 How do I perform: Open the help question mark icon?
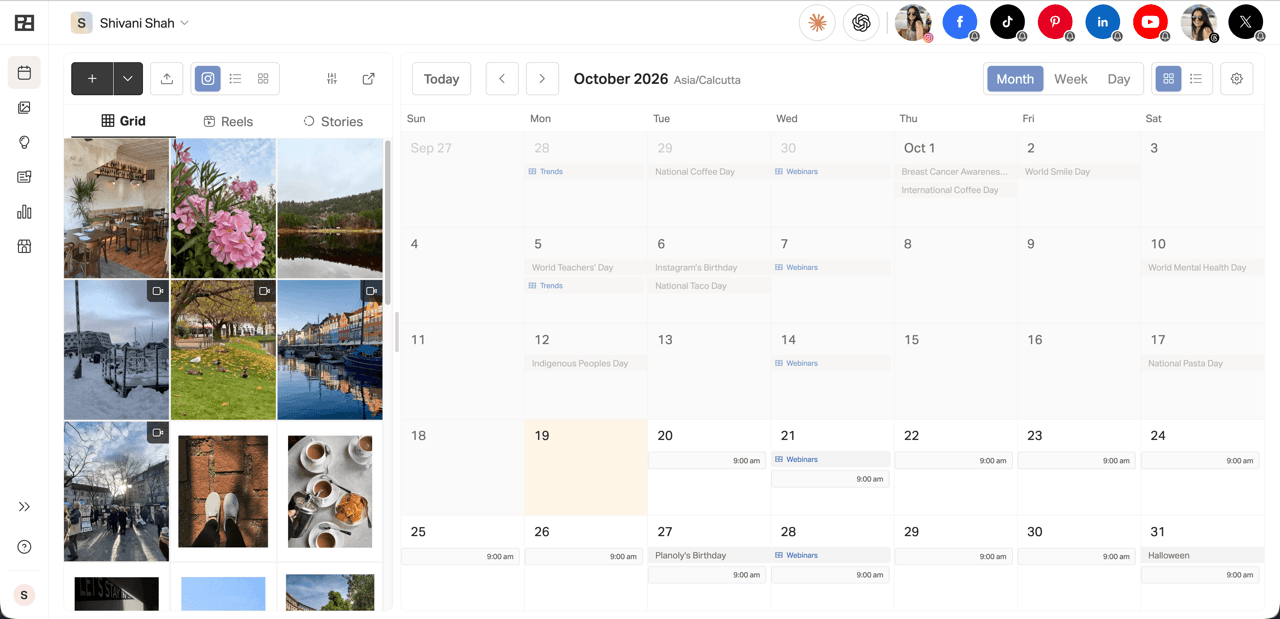point(24,547)
